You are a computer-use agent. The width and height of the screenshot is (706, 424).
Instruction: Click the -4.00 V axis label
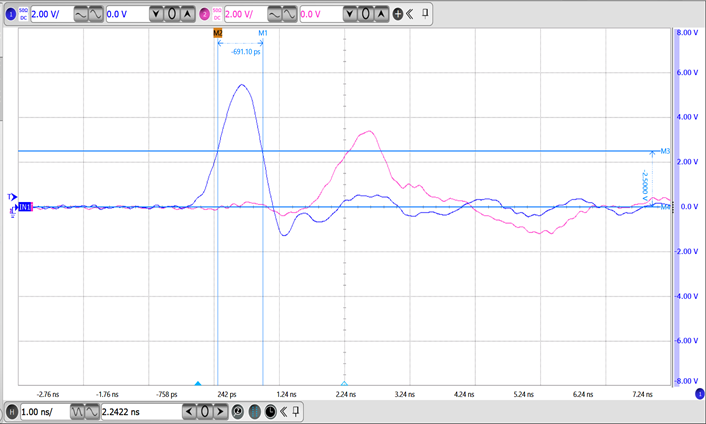click(x=687, y=296)
